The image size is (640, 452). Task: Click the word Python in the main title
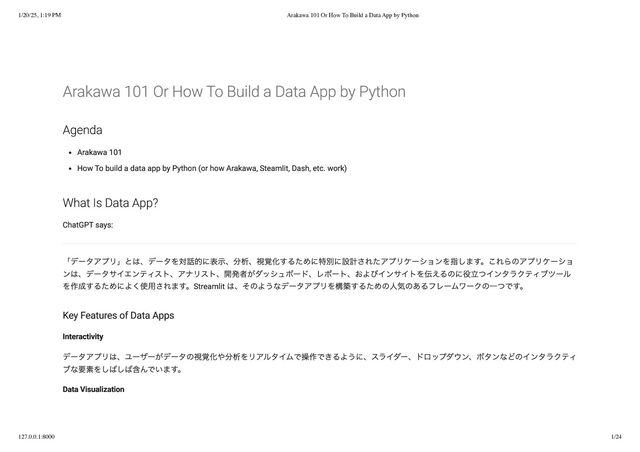point(382,92)
